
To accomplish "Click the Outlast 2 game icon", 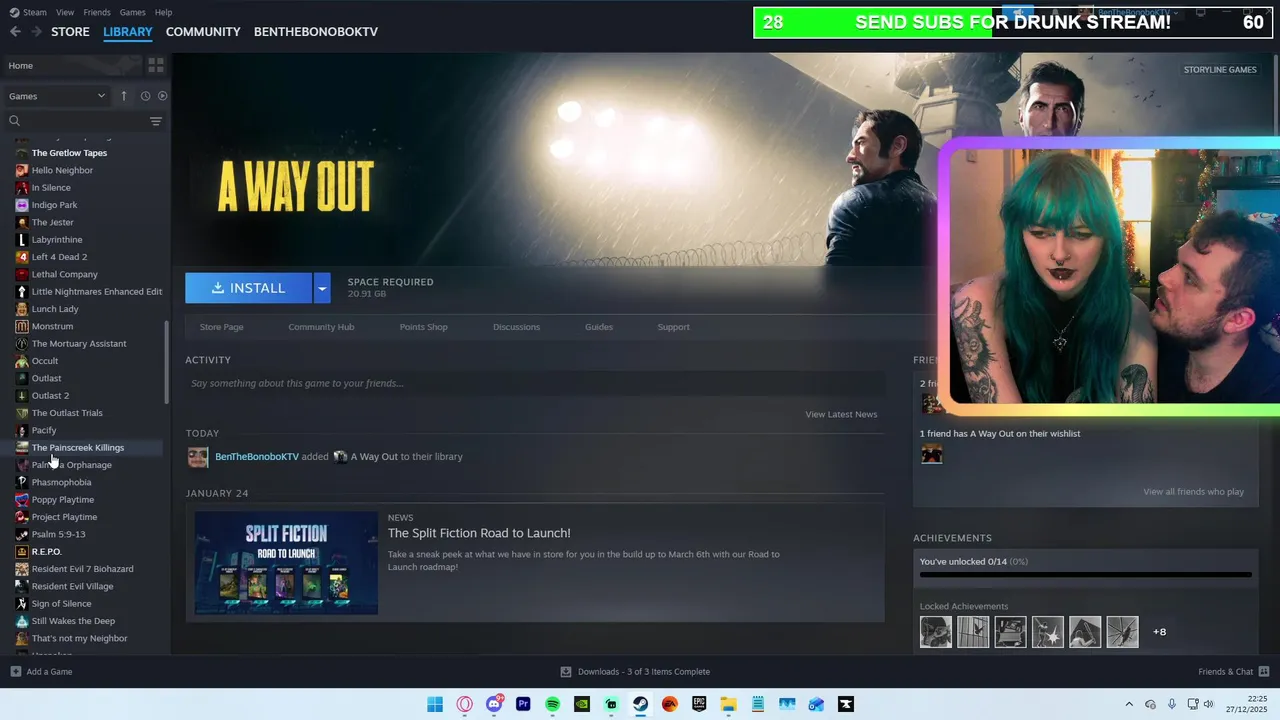I will 22,396.
